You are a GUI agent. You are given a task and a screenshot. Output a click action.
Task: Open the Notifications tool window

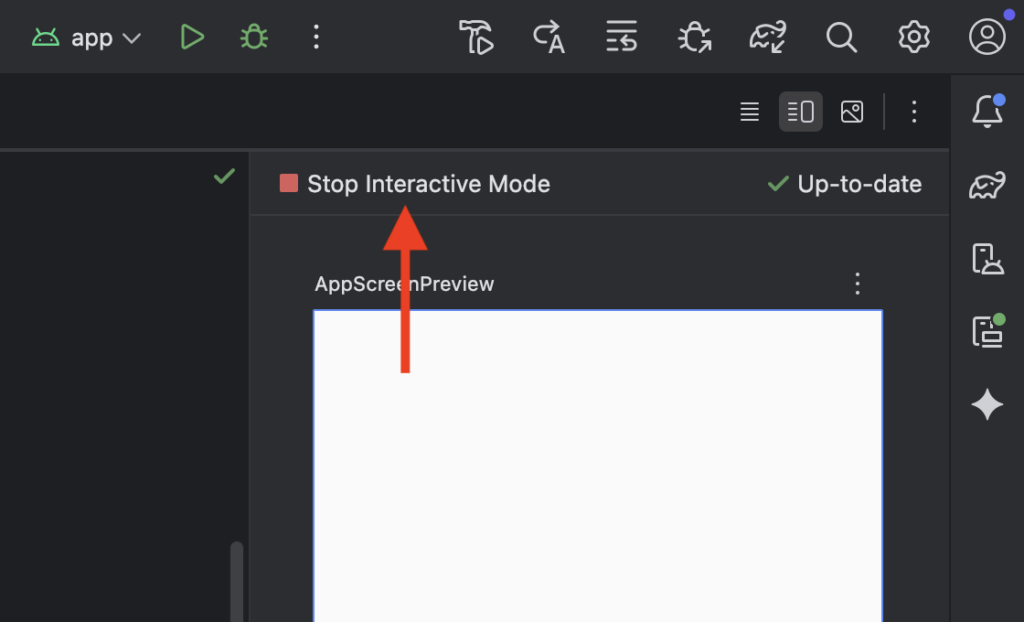[987, 112]
